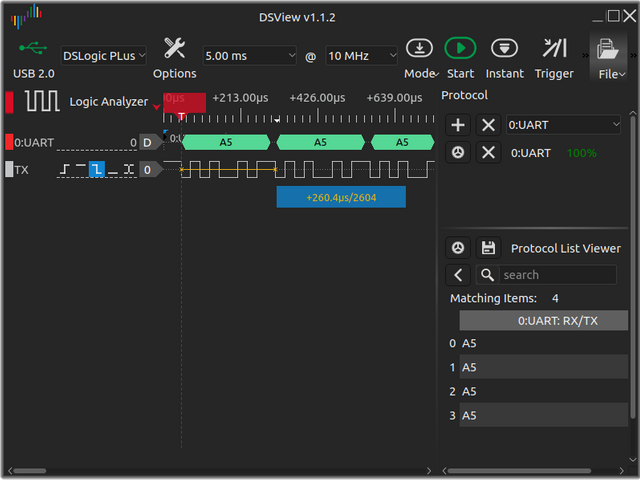
Task: Open Protocol List Viewer settings icon
Action: click(x=458, y=248)
